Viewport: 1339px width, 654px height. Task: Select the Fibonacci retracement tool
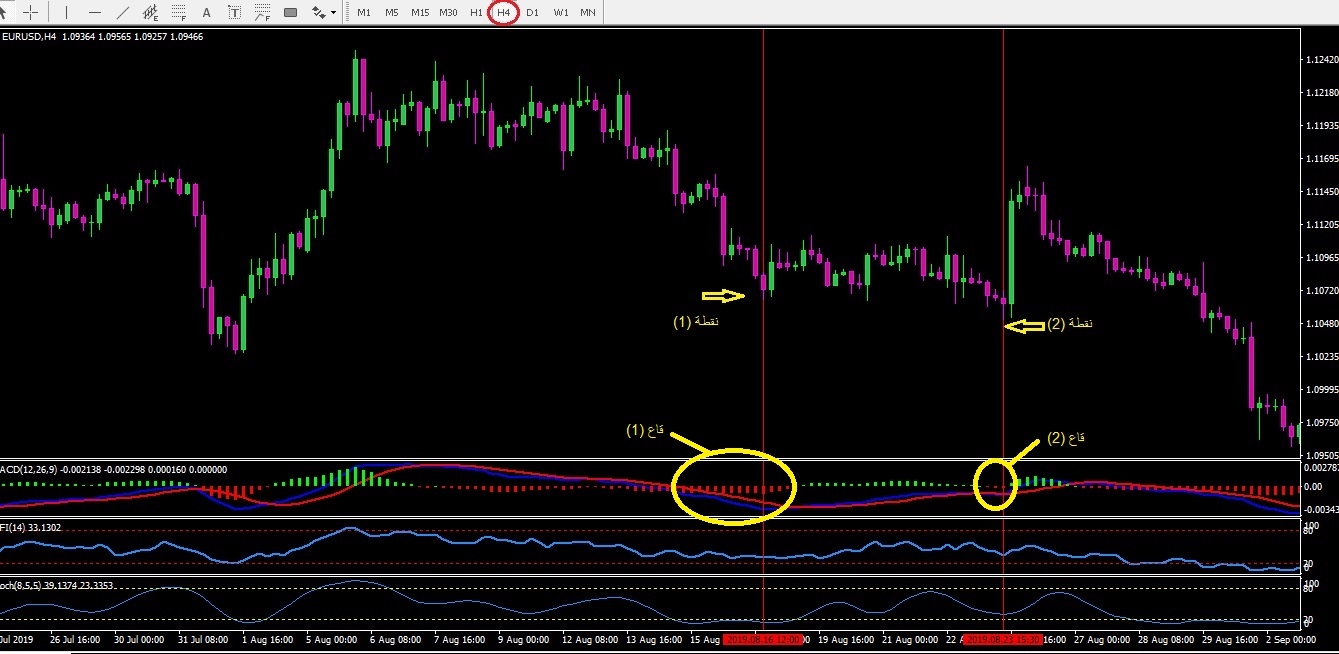179,13
